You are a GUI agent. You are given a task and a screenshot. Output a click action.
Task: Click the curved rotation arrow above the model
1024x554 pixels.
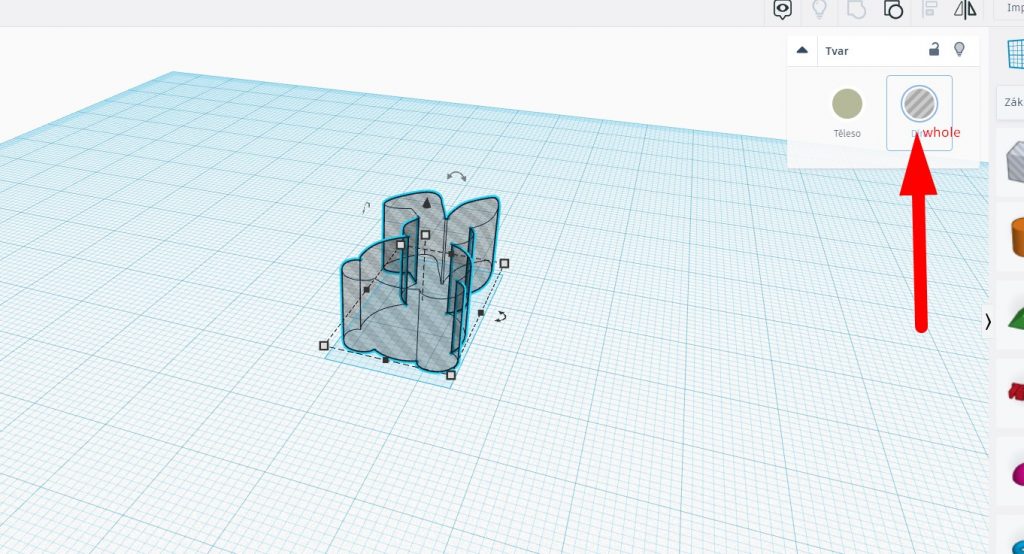pyautogui.click(x=456, y=176)
